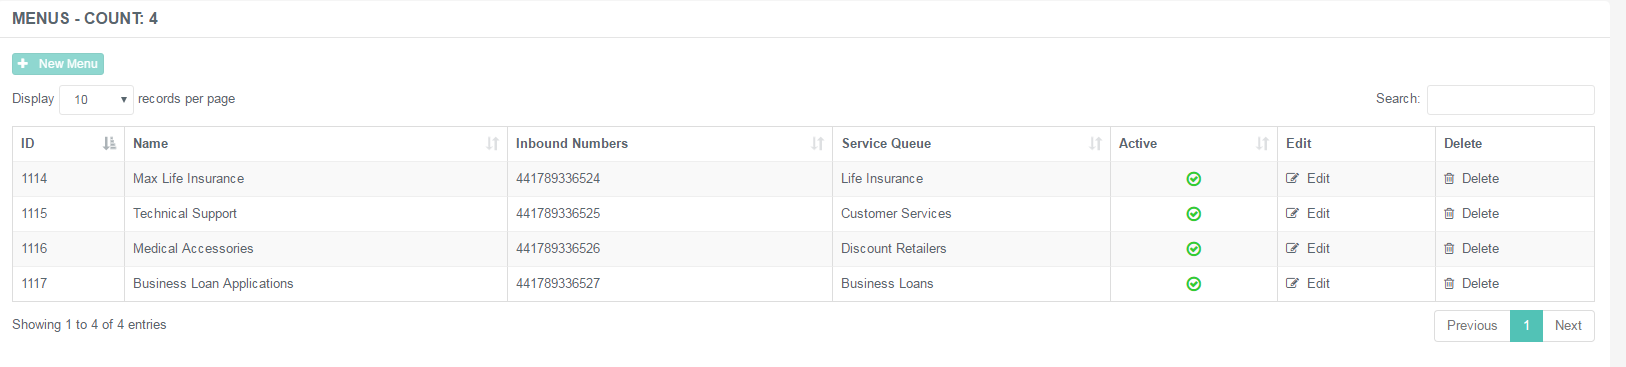Click sort arrows on Inbound Numbers column
The height and width of the screenshot is (367, 1626).
817,143
